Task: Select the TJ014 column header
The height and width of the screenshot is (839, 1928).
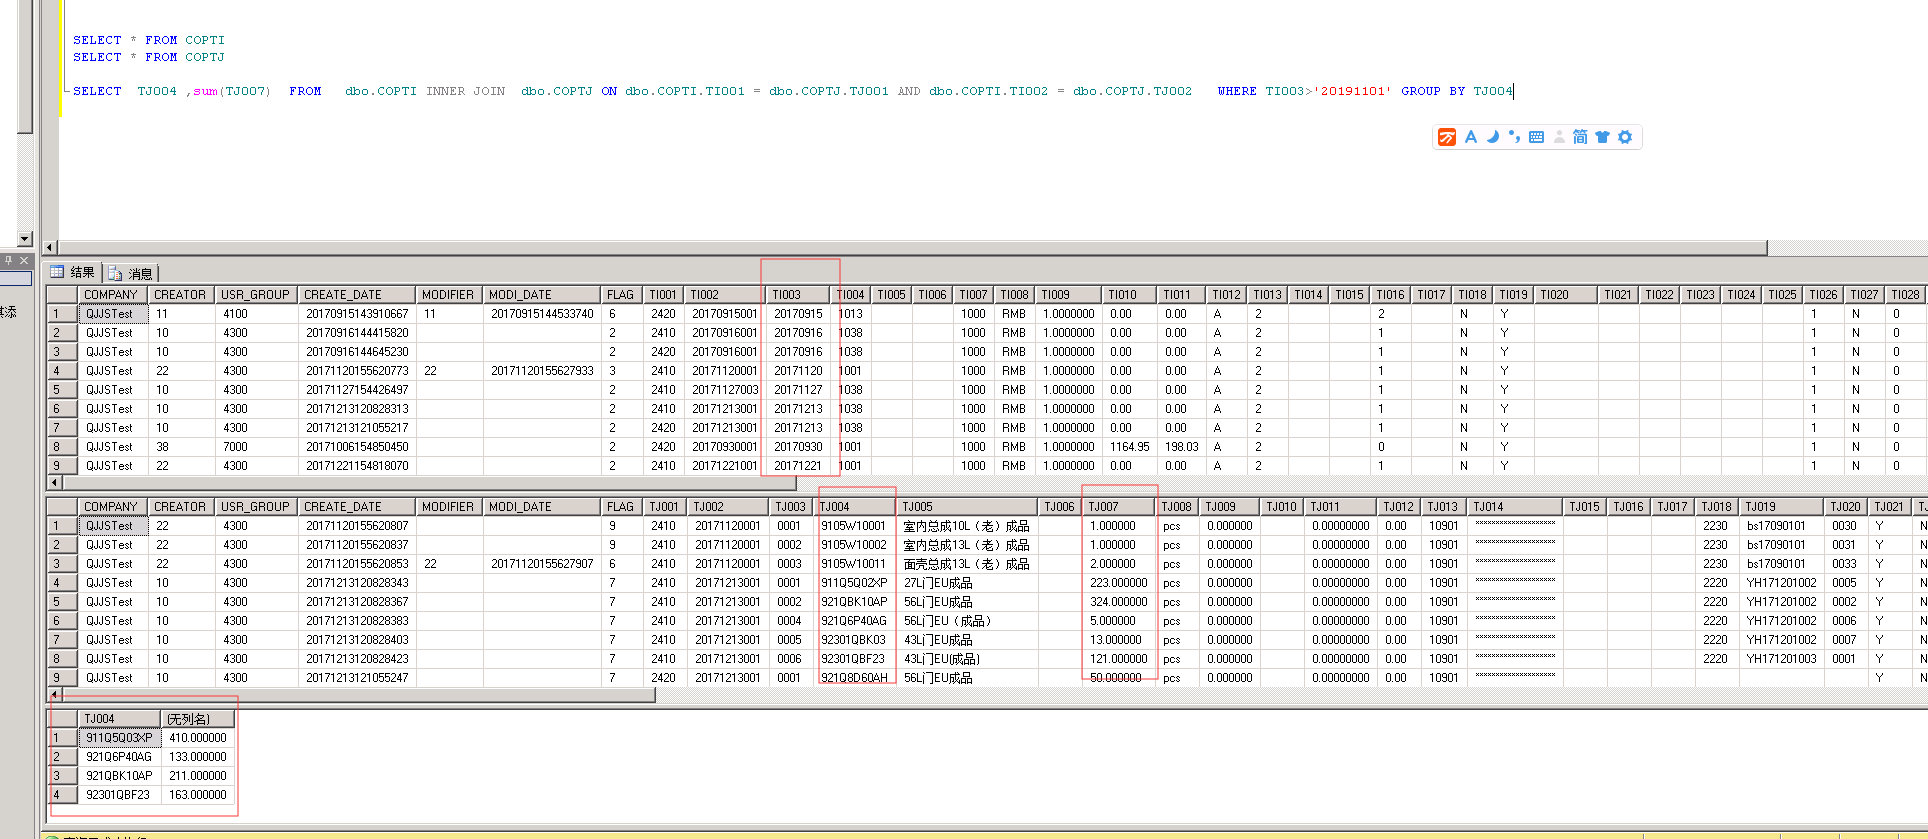Action: pos(1513,506)
